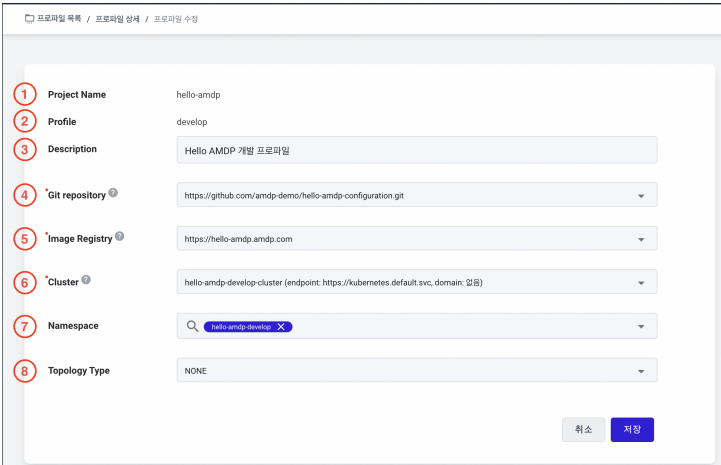Open the Namespace dropdown arrow

click(x=641, y=327)
